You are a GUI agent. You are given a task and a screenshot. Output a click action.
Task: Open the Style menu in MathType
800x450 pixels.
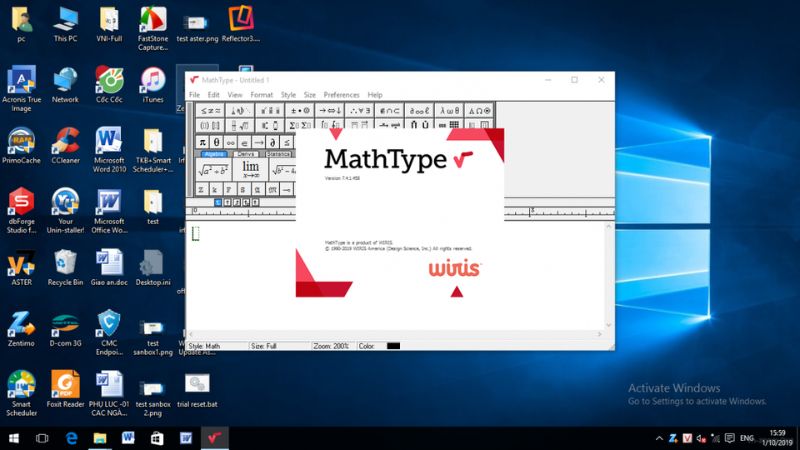click(x=288, y=95)
